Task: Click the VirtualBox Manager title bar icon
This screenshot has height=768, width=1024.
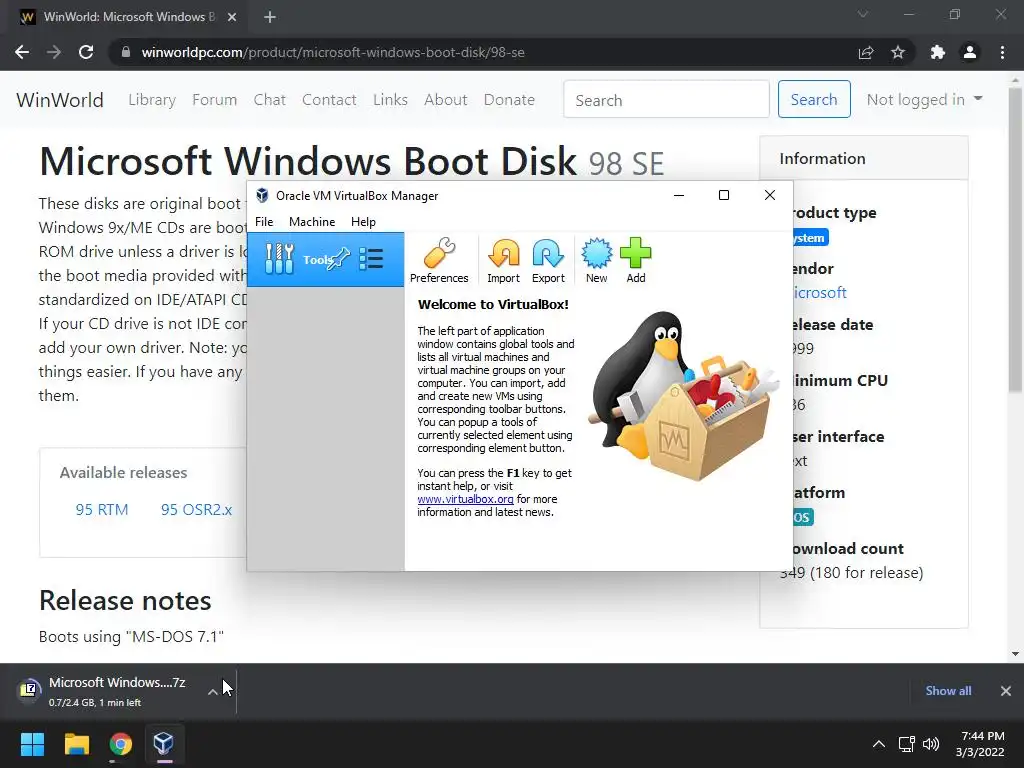Action: coord(262,195)
